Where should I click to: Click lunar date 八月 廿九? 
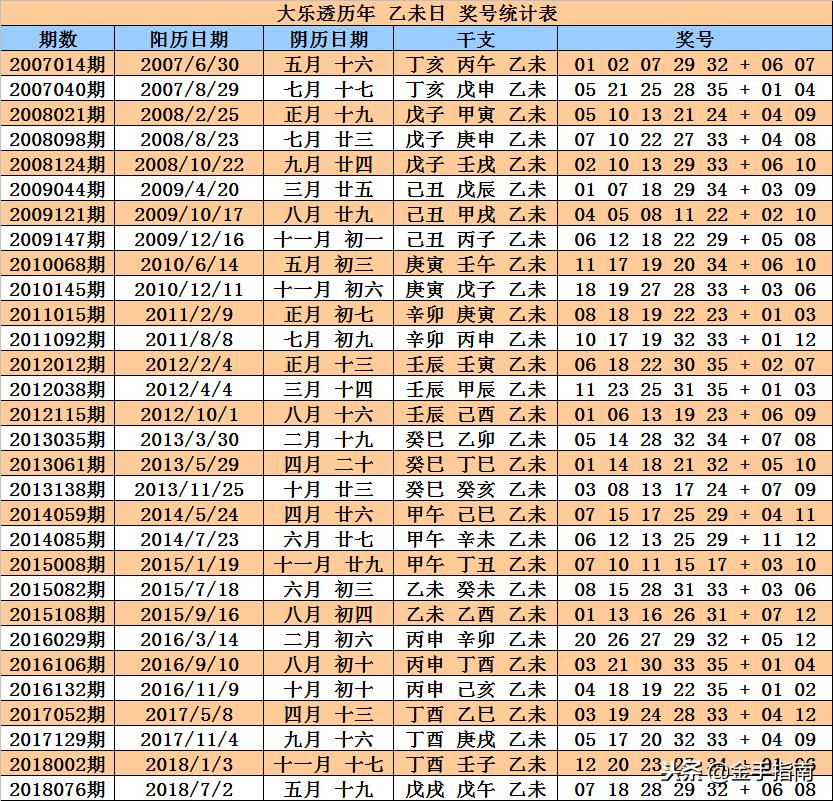pyautogui.click(x=328, y=214)
